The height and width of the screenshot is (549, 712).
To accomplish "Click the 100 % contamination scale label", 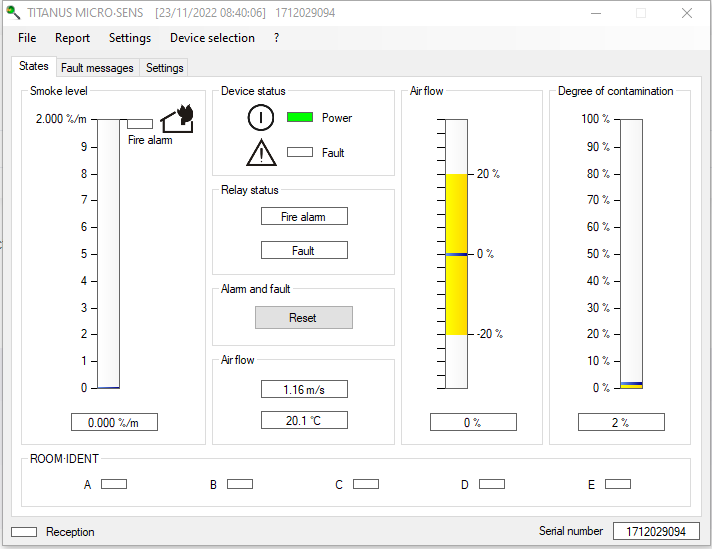I will click(x=596, y=119).
